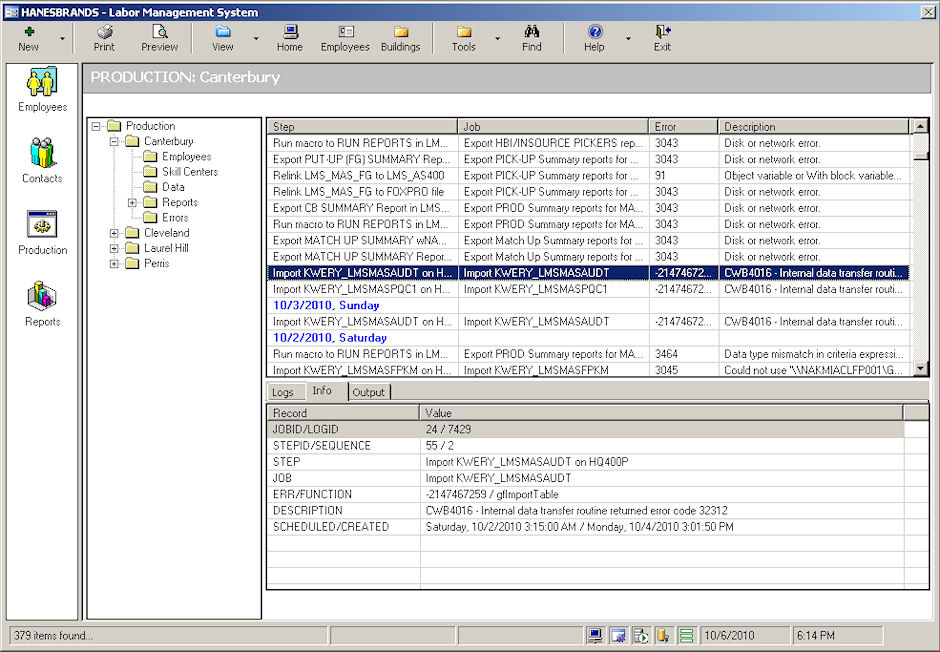Image resolution: width=940 pixels, height=652 pixels.
Task: Open the dropdown arrow beside Tools
Action: [x=497, y=38]
